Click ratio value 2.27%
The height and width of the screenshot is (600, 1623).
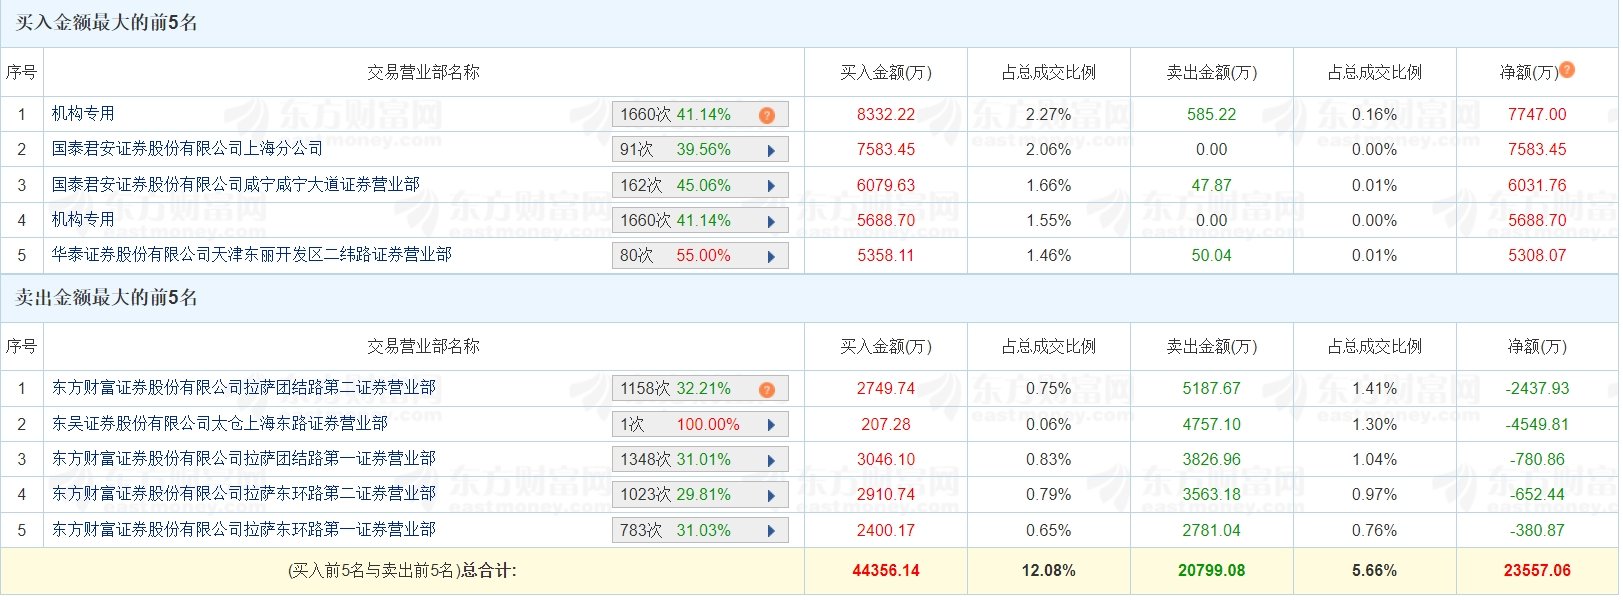pyautogui.click(x=1049, y=115)
